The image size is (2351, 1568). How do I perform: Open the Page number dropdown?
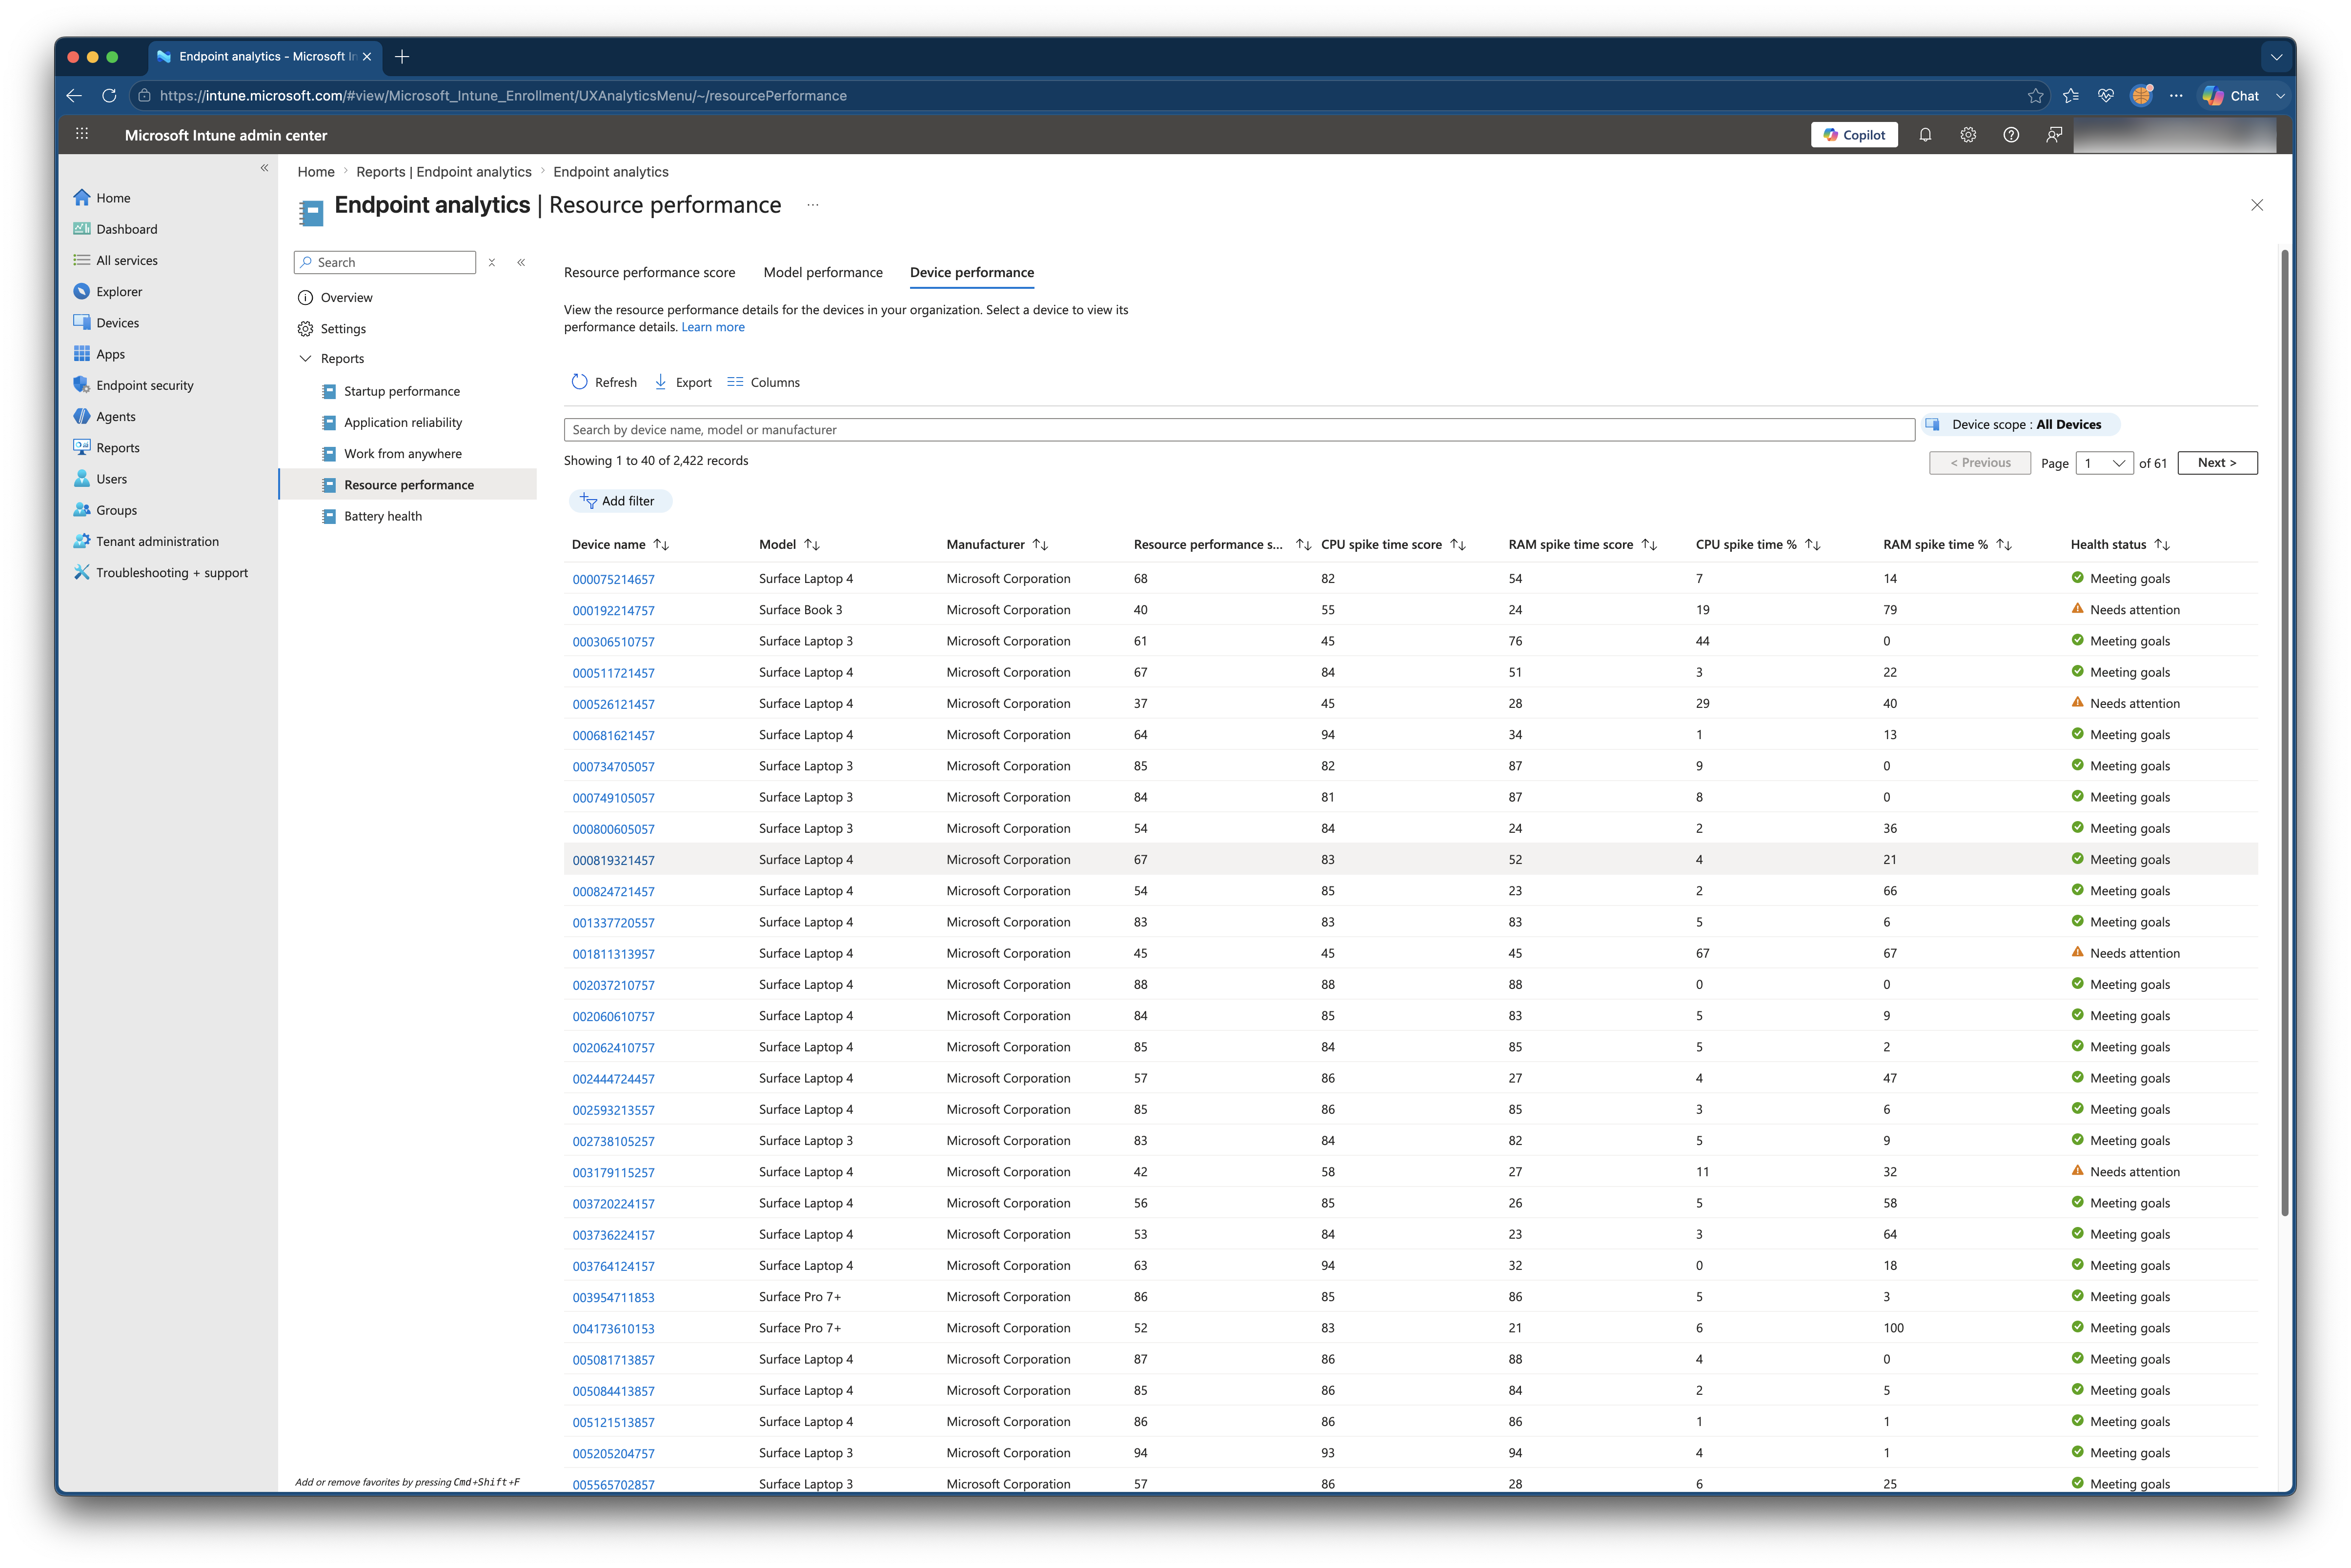(x=2105, y=463)
